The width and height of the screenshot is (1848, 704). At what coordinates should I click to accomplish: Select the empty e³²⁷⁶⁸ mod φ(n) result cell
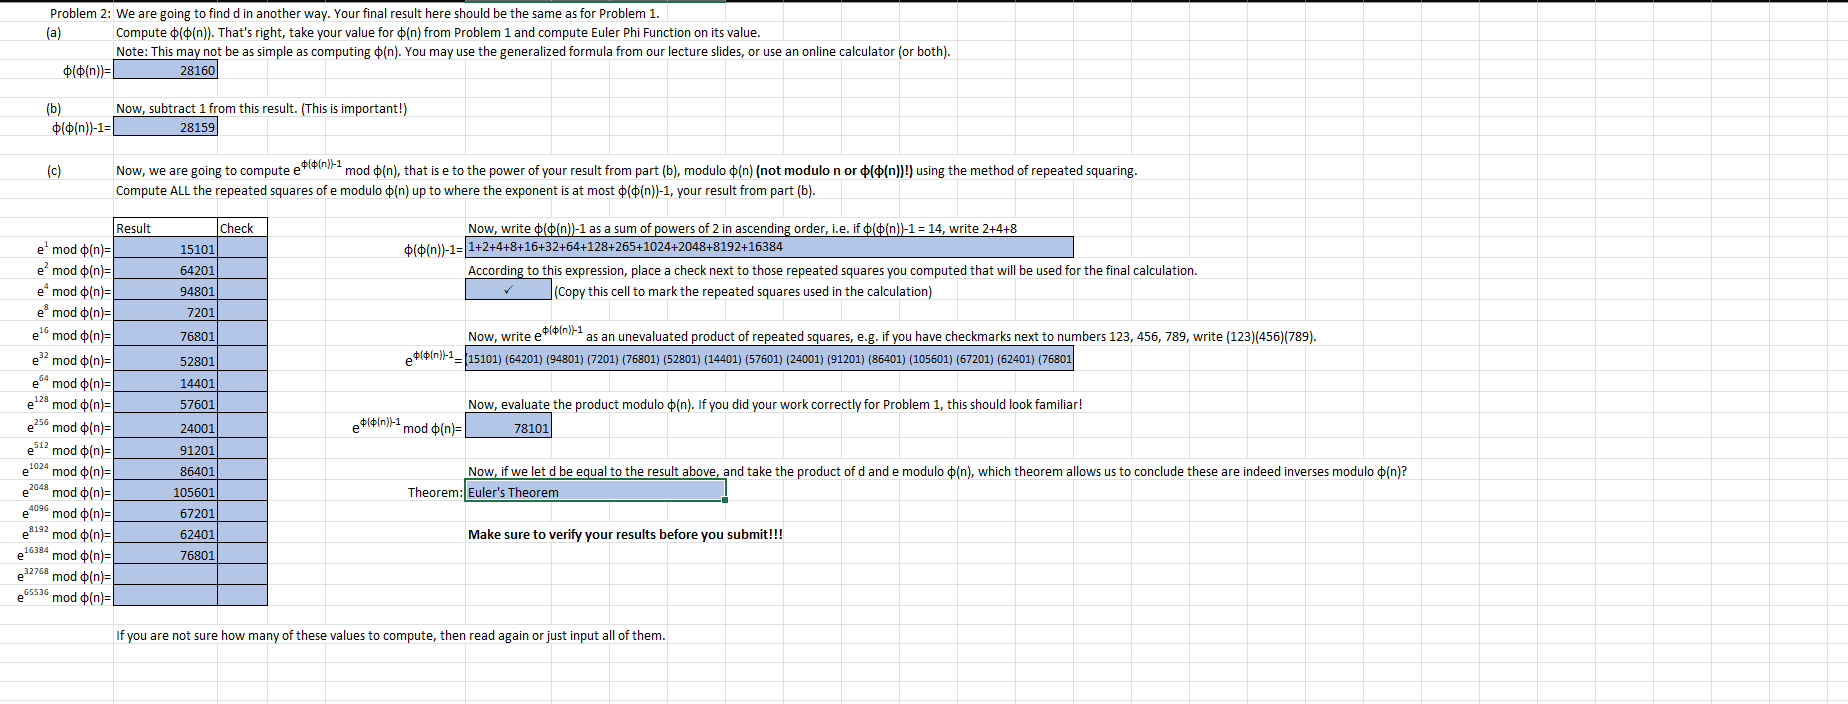point(165,576)
